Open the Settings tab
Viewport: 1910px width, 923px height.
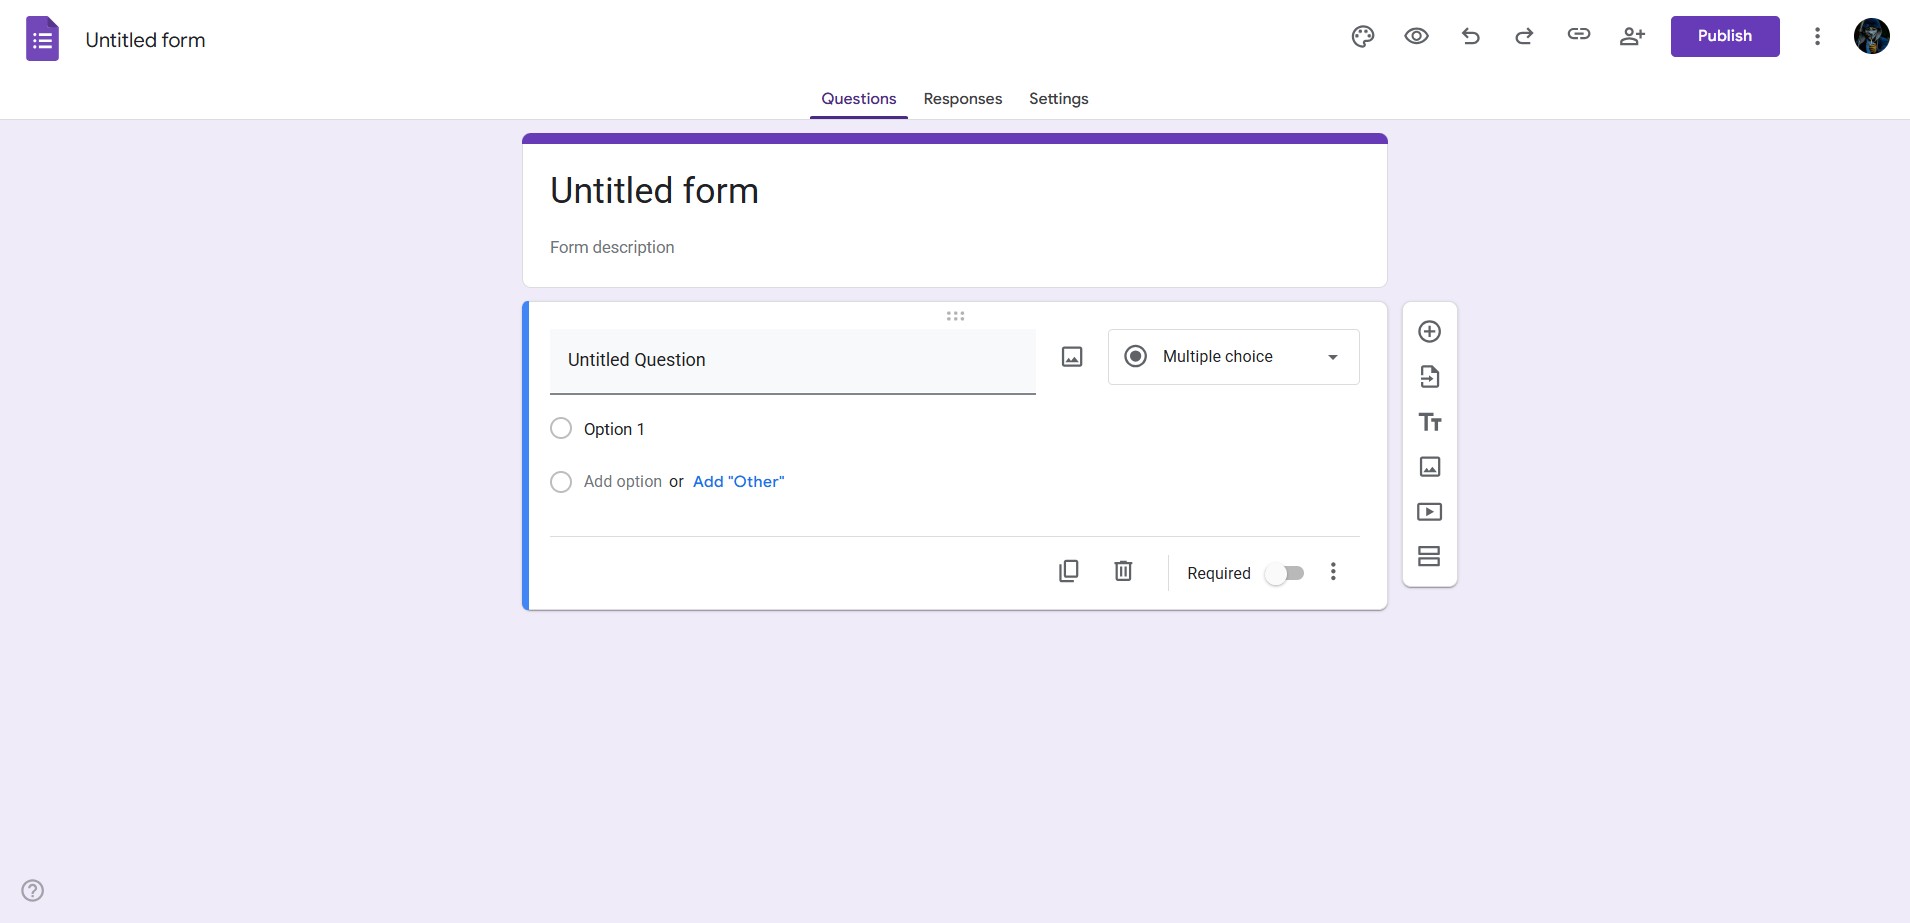(x=1059, y=99)
